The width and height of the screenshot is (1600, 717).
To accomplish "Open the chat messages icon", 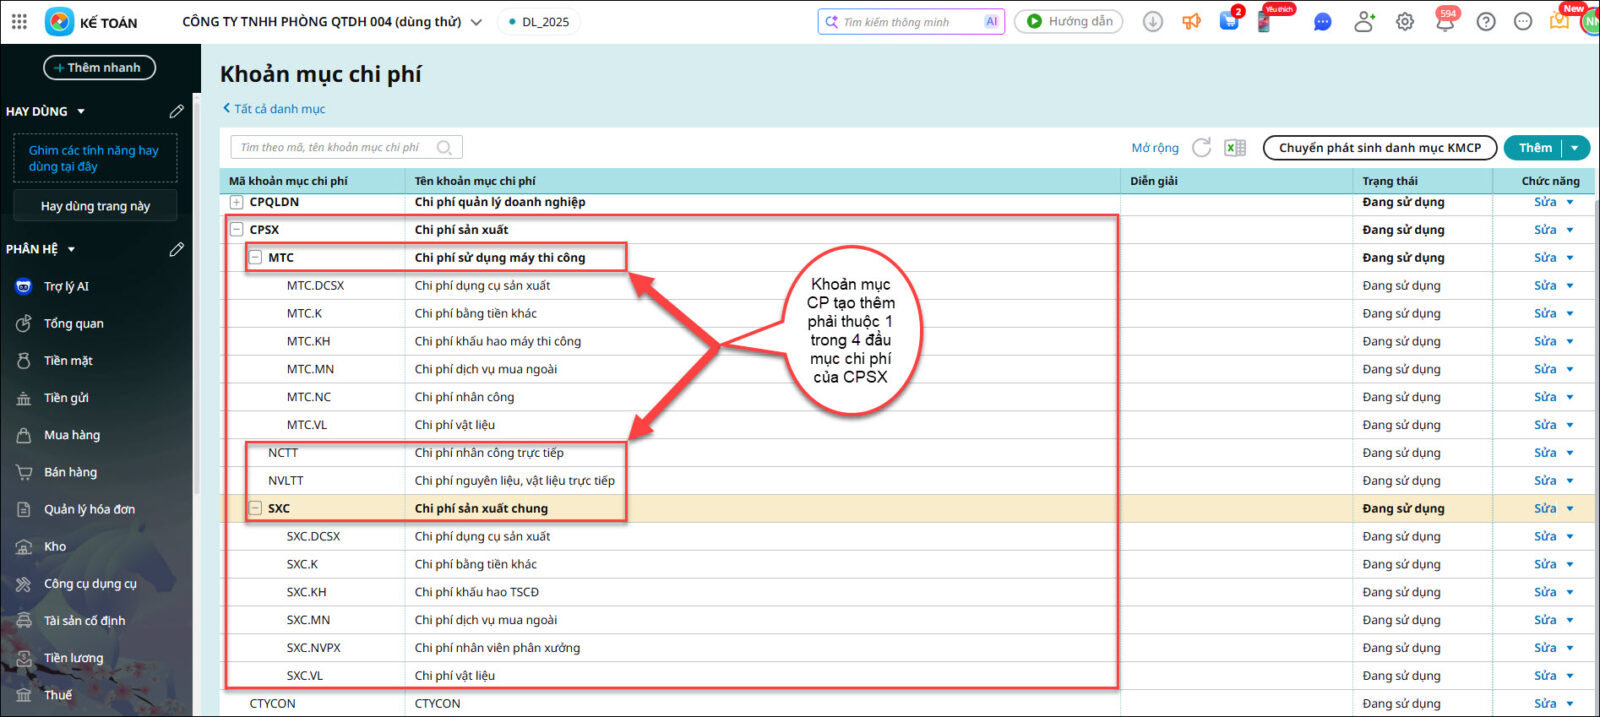I will coord(1322,22).
